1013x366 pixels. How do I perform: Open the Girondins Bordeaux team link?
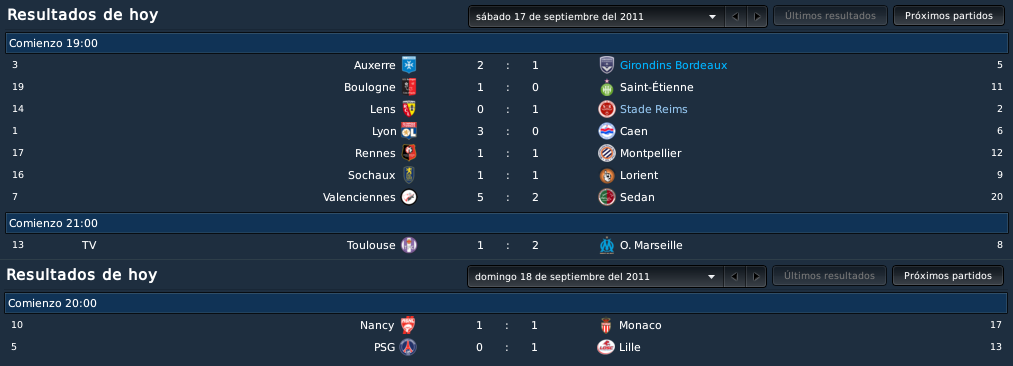click(x=673, y=65)
